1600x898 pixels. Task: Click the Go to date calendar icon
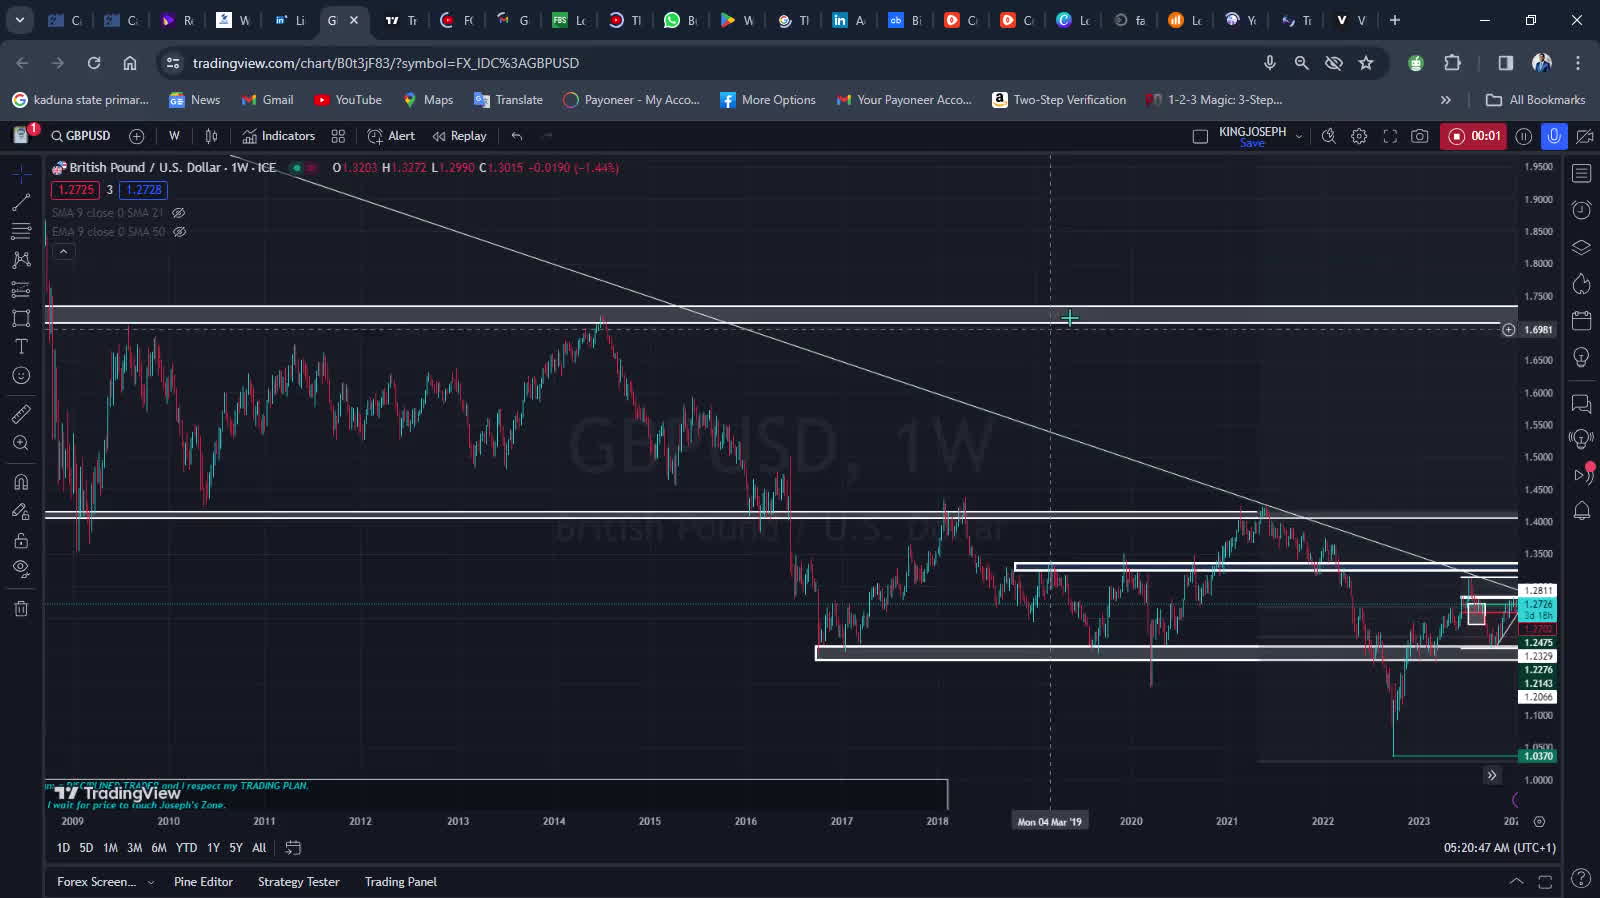tap(293, 848)
